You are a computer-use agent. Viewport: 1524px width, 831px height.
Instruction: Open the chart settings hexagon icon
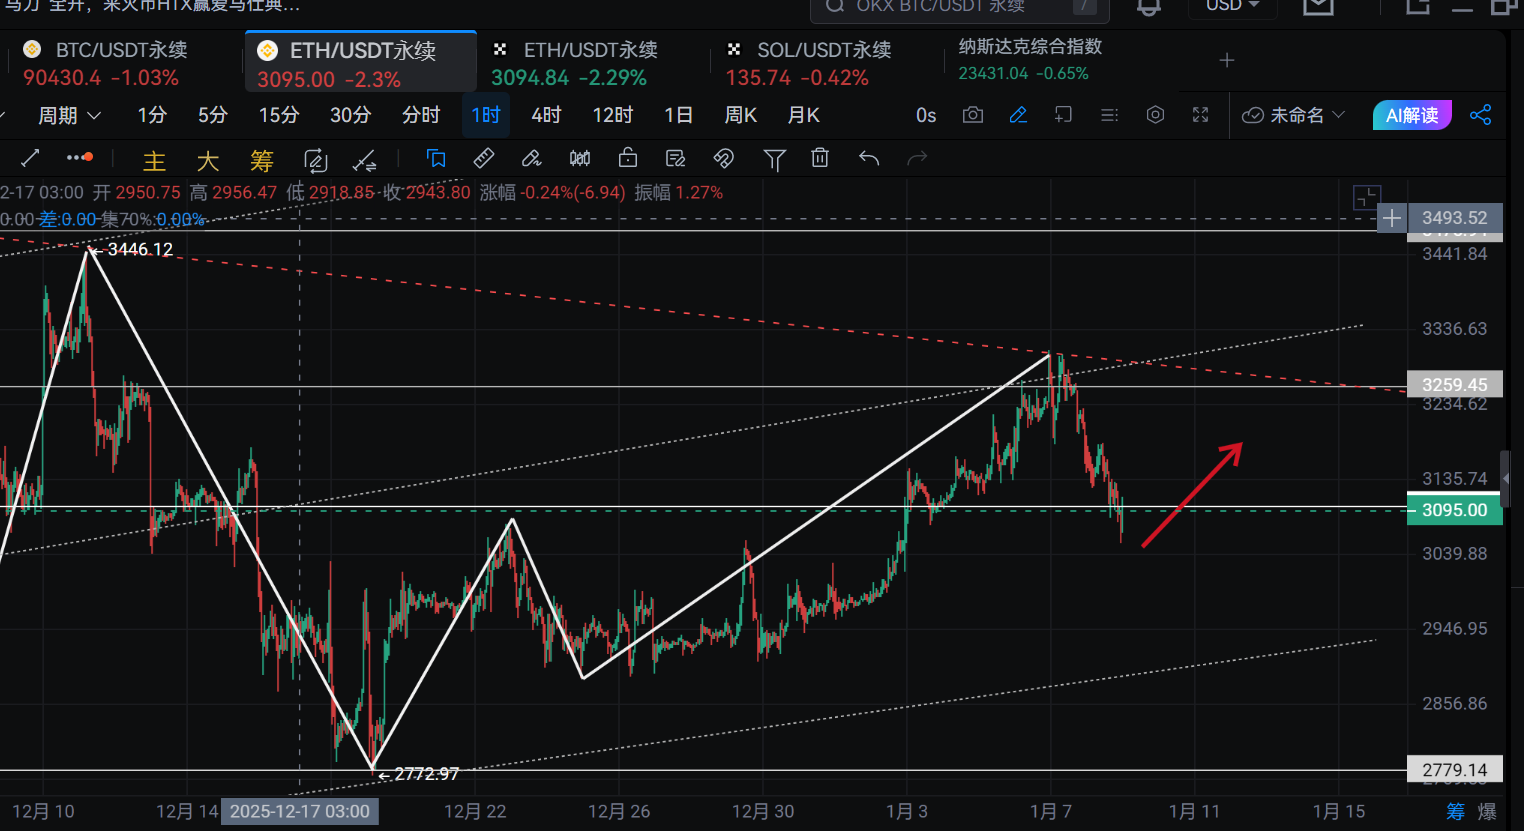[x=1155, y=115]
